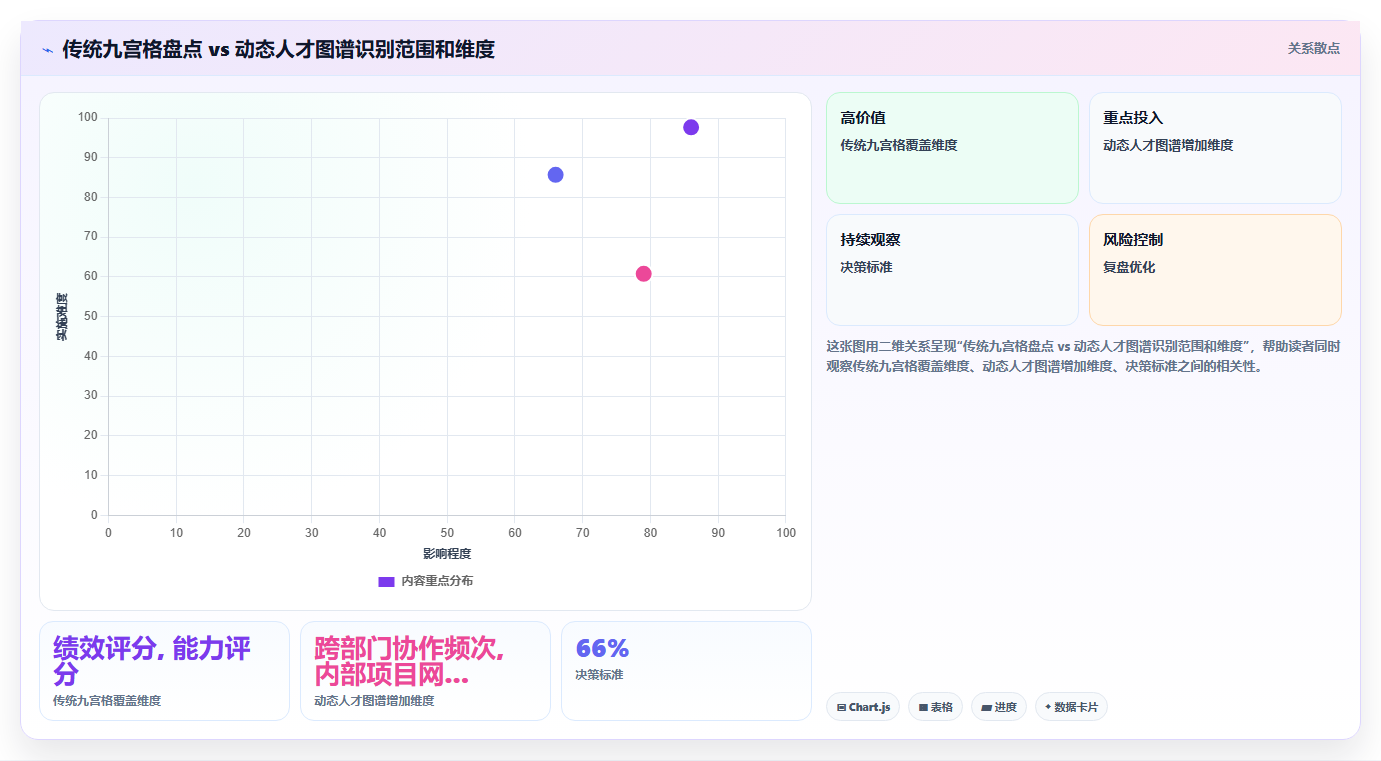
Task: Click the Chart.js tag chip
Action: (863, 707)
